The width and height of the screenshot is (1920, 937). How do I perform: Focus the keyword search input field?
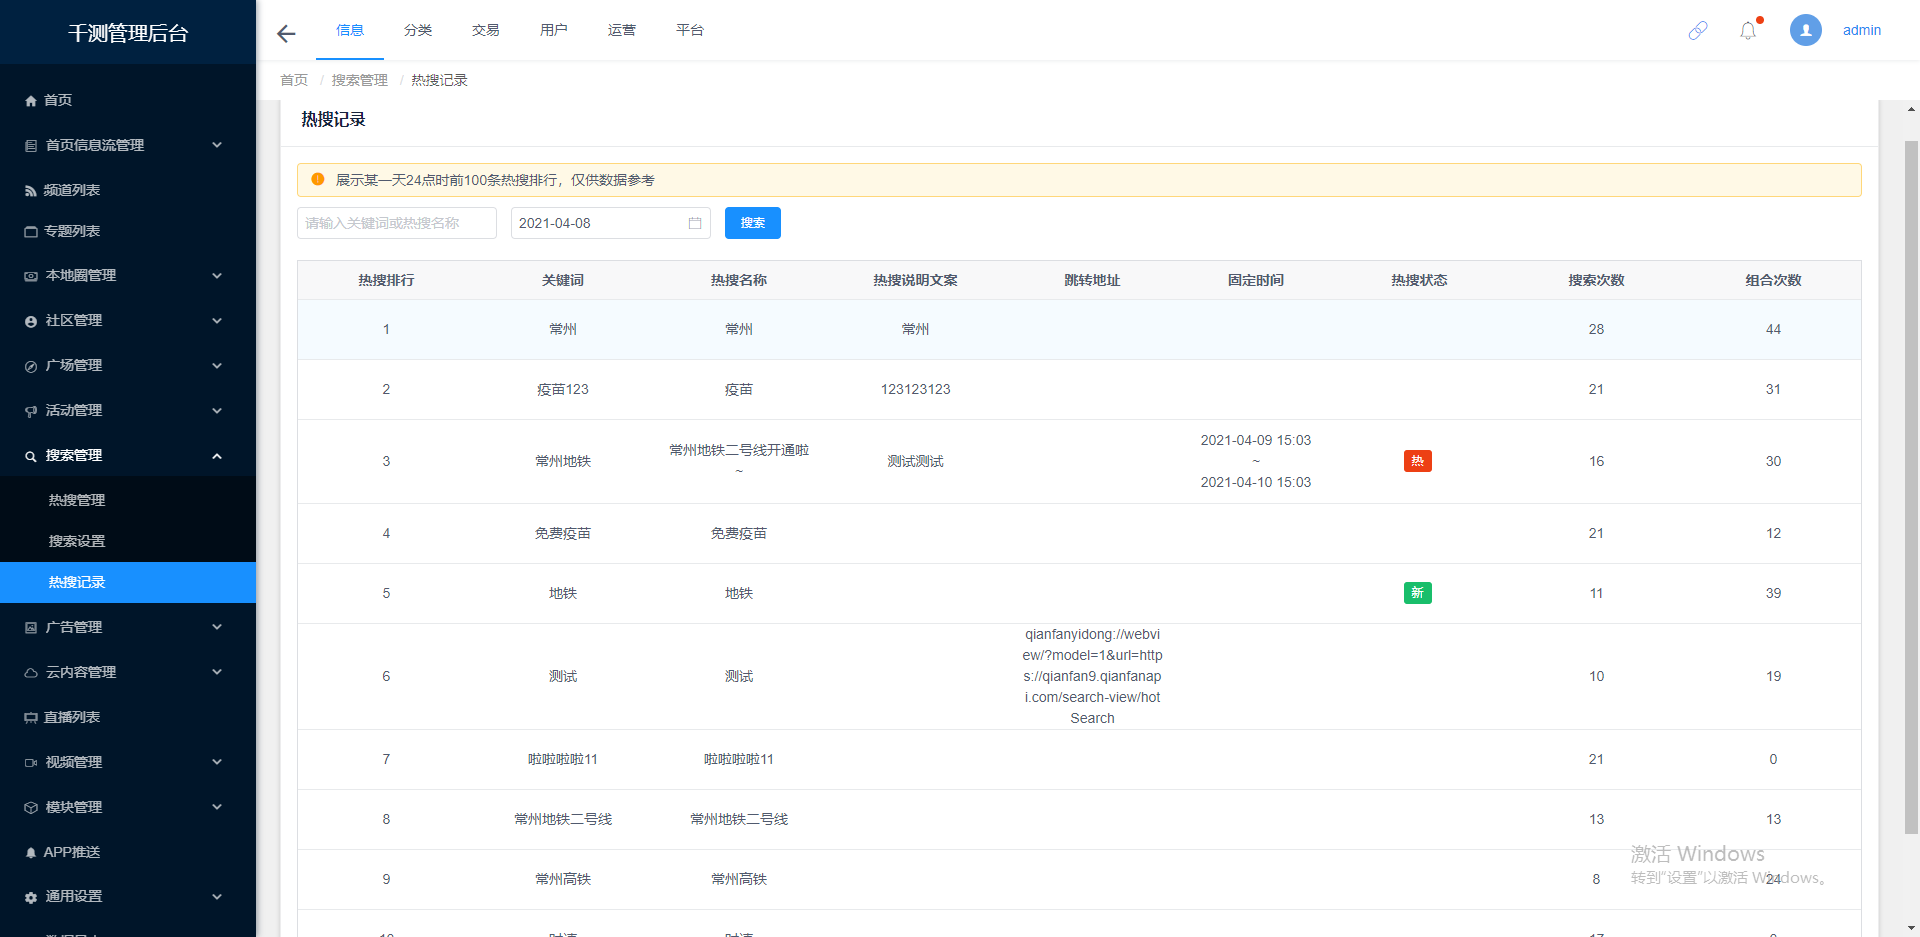coord(397,223)
